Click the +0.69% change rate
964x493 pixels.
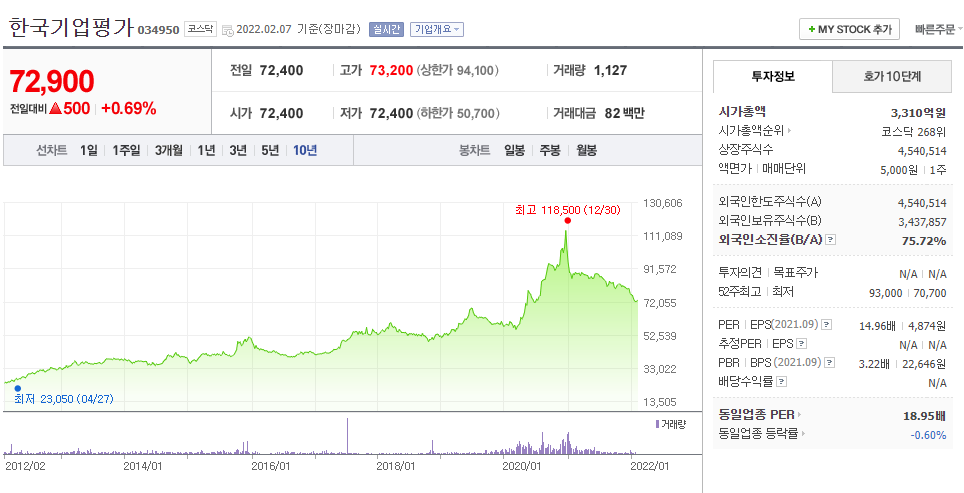pos(128,109)
